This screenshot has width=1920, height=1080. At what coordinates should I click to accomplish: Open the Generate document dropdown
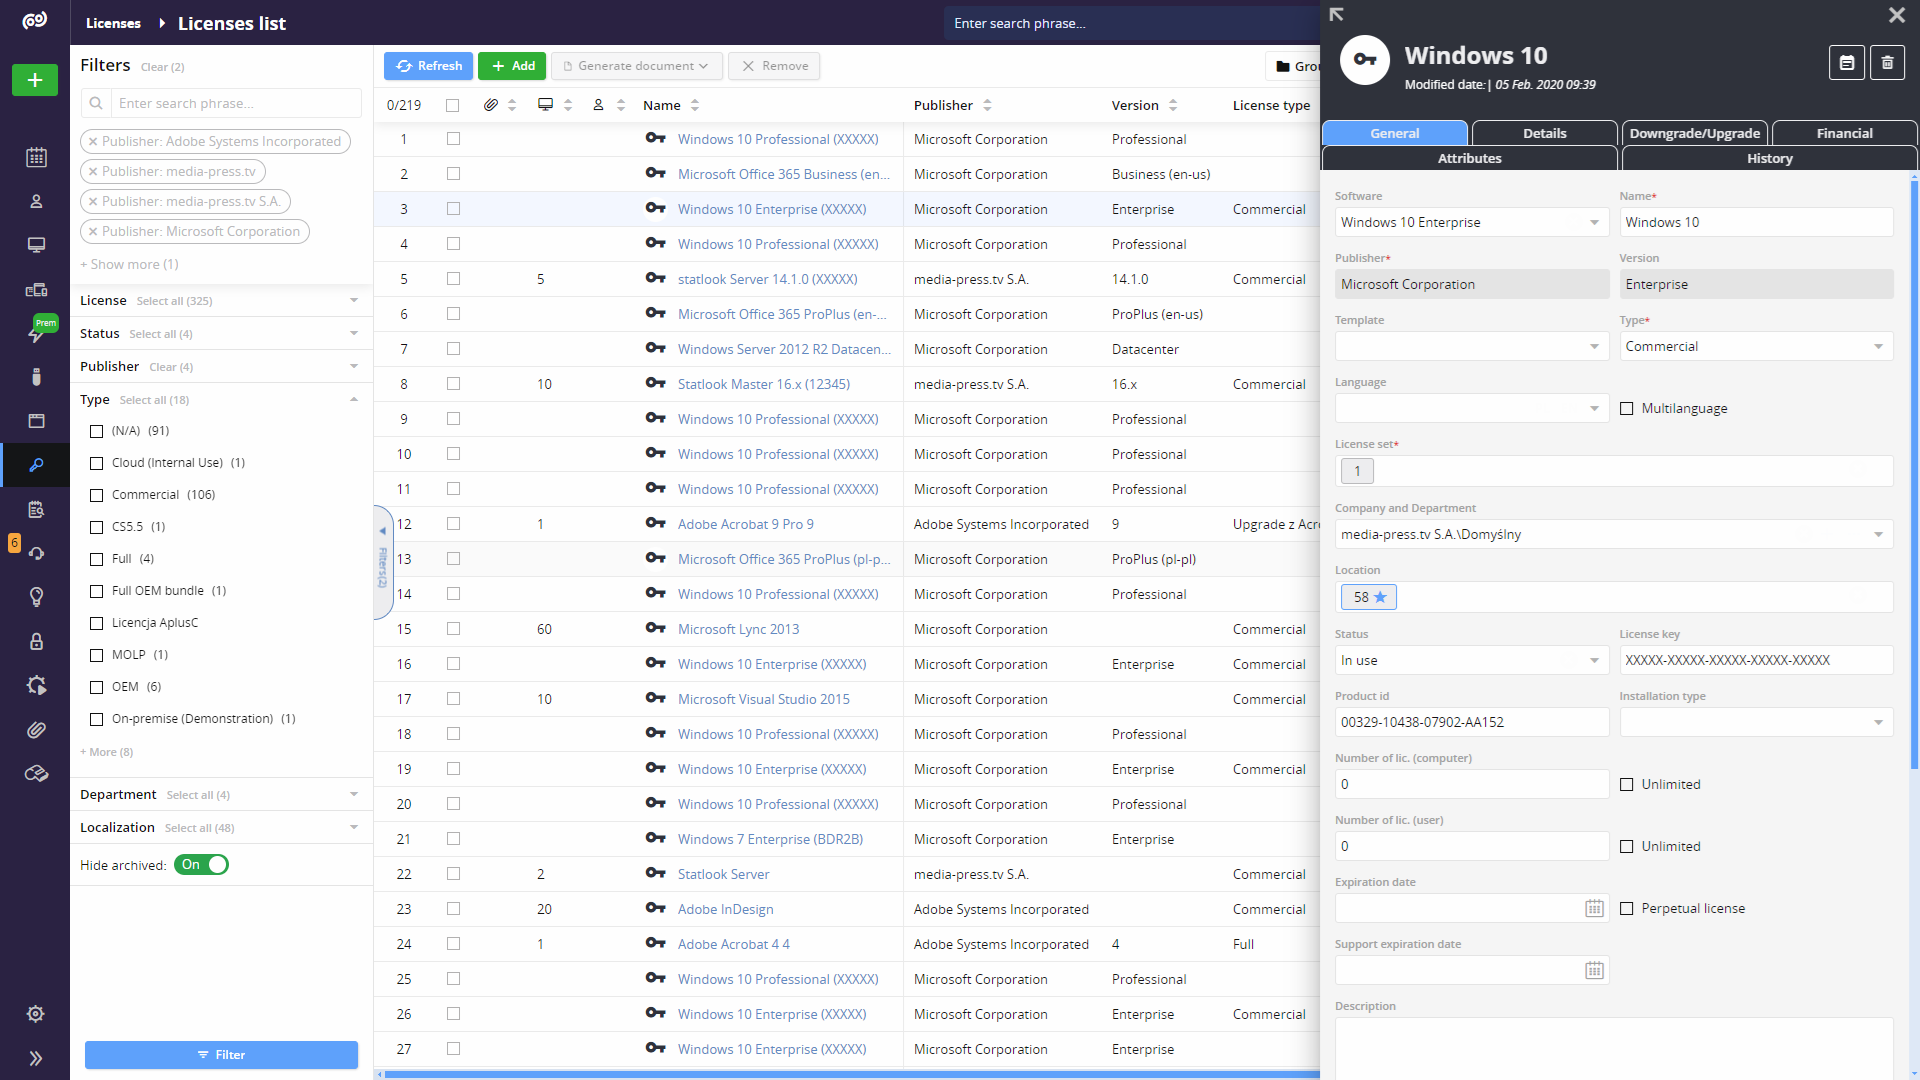click(636, 66)
